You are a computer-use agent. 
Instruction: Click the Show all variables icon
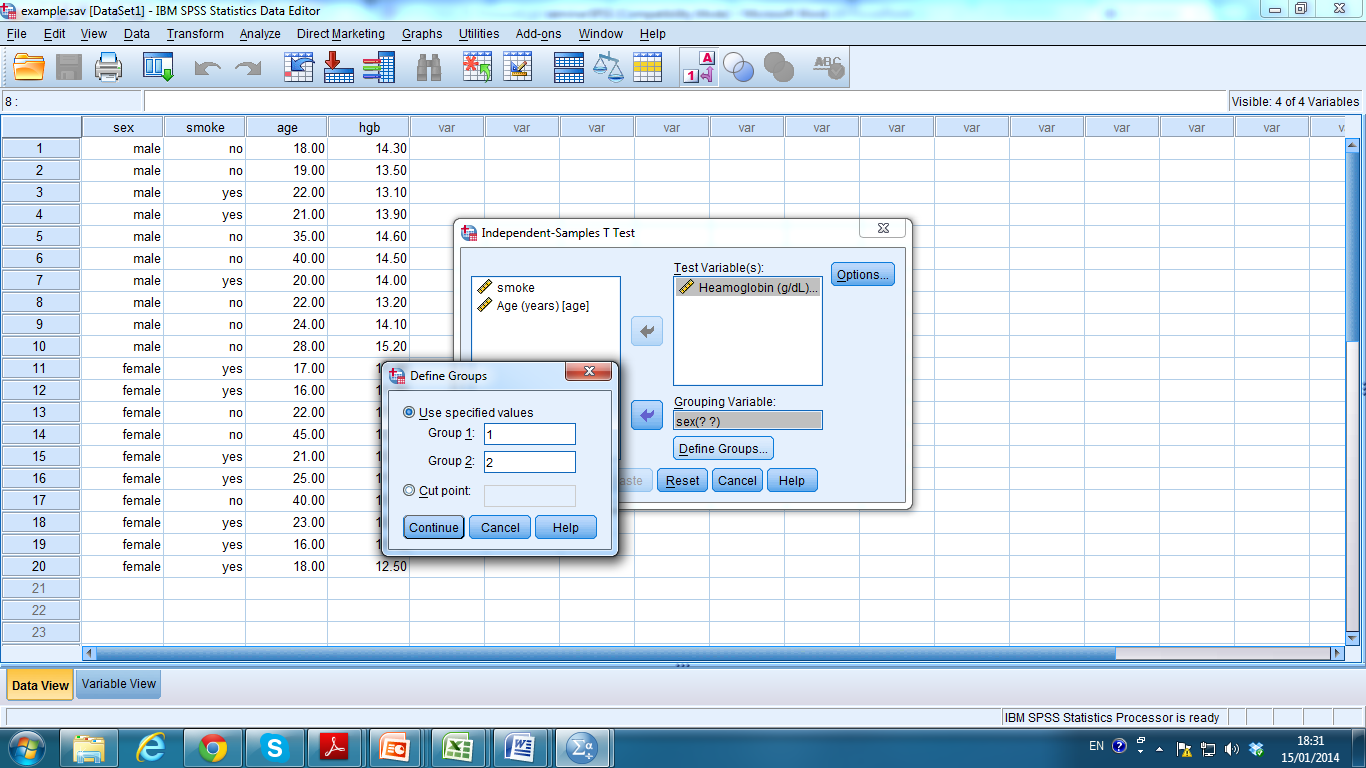click(x=778, y=68)
